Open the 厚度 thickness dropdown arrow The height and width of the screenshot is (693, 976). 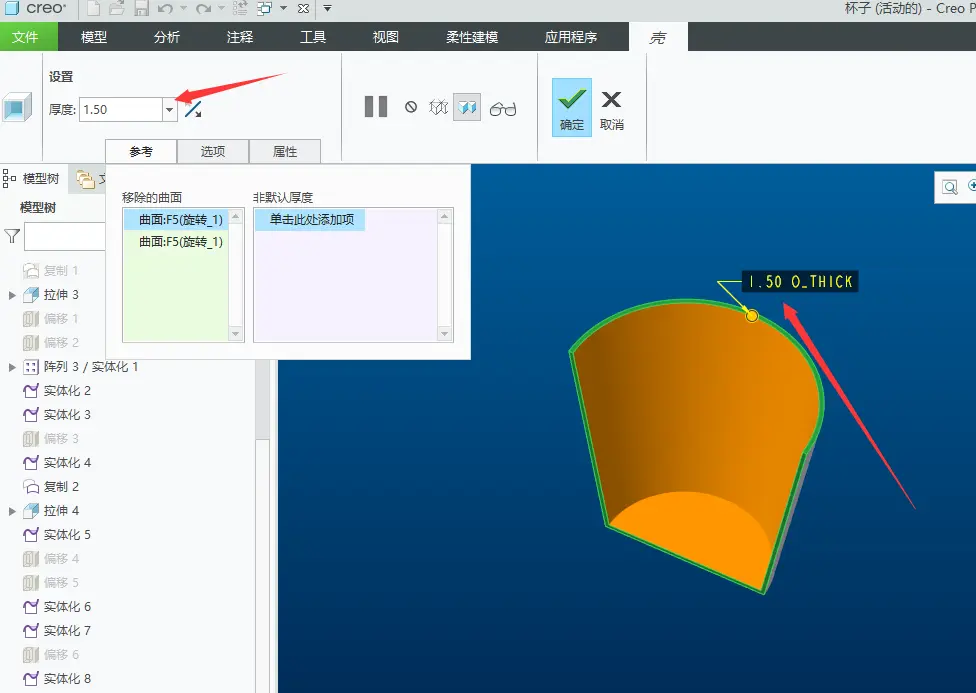[x=169, y=110]
